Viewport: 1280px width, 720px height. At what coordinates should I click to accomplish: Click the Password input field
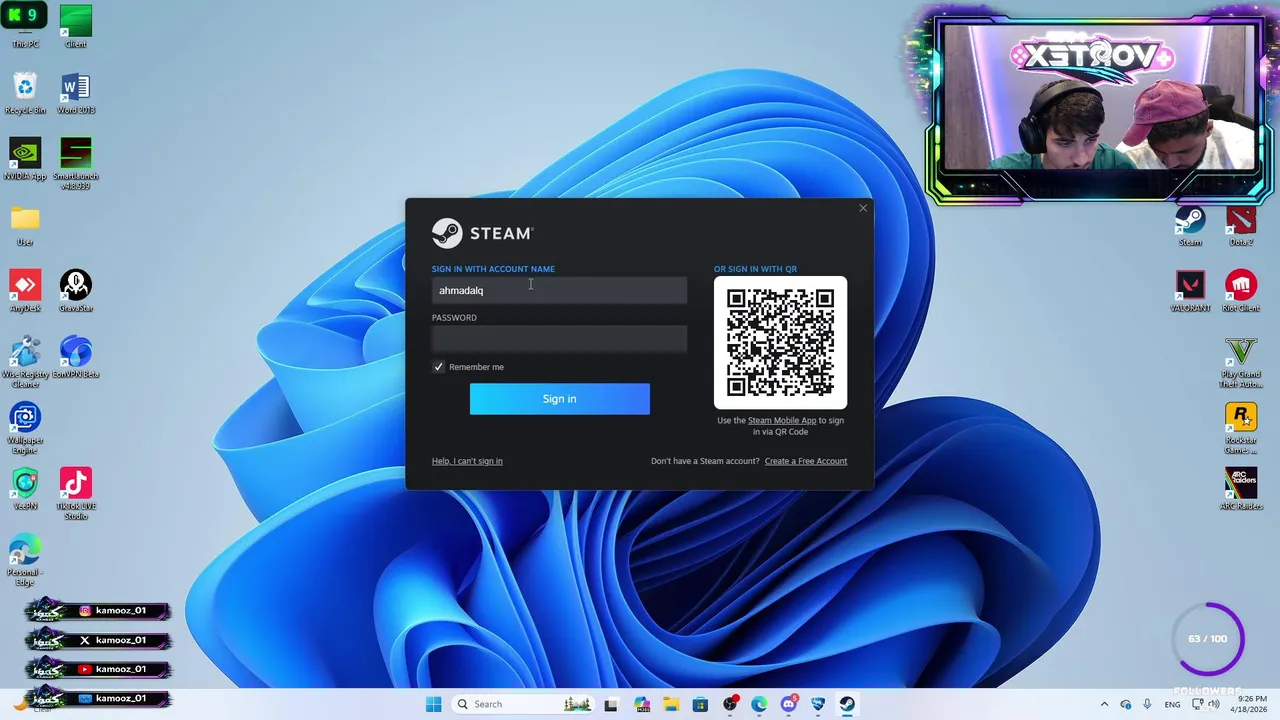click(x=559, y=339)
